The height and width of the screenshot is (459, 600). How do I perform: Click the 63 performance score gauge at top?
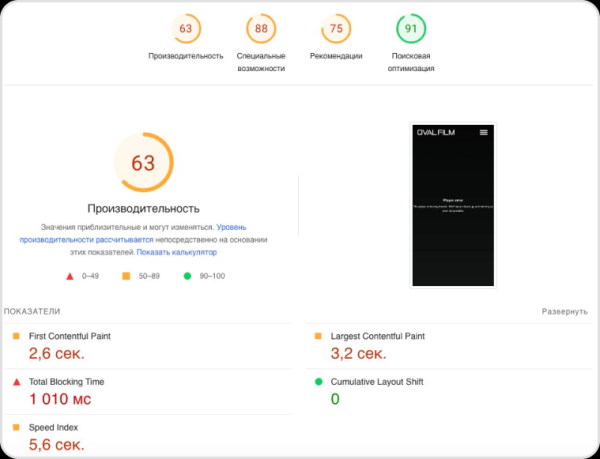185,29
